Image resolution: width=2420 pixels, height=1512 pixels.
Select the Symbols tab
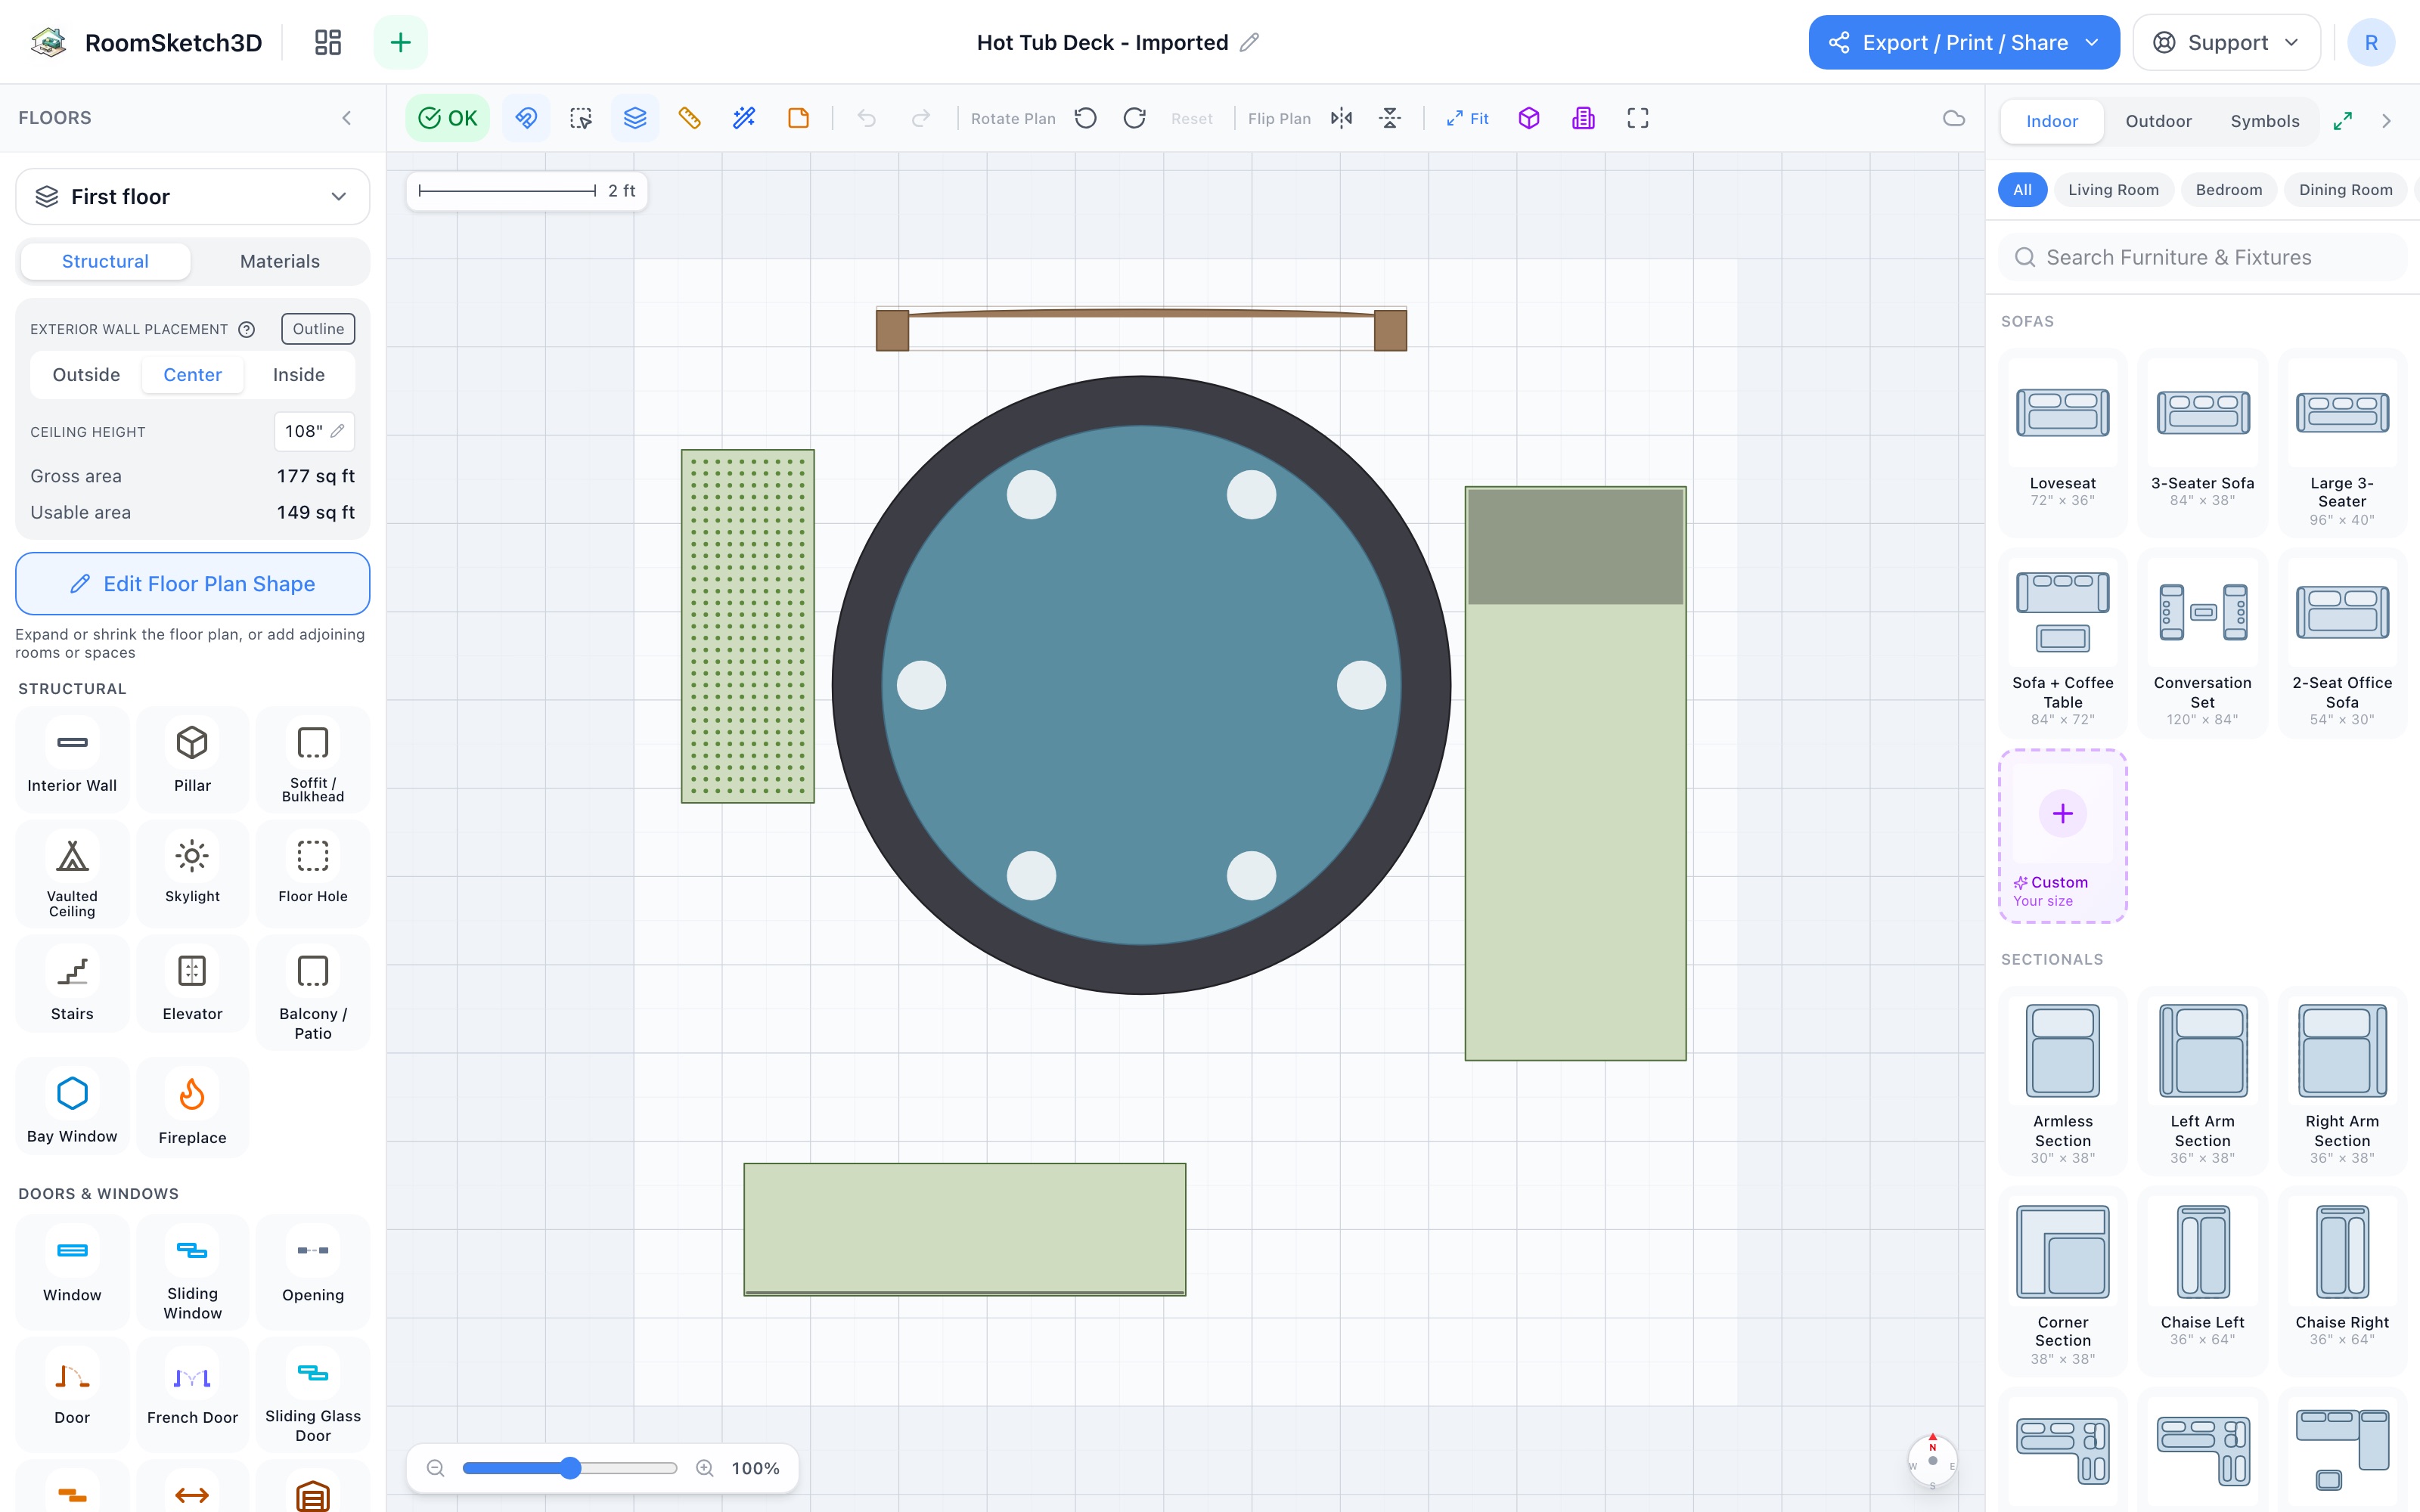(x=2264, y=121)
